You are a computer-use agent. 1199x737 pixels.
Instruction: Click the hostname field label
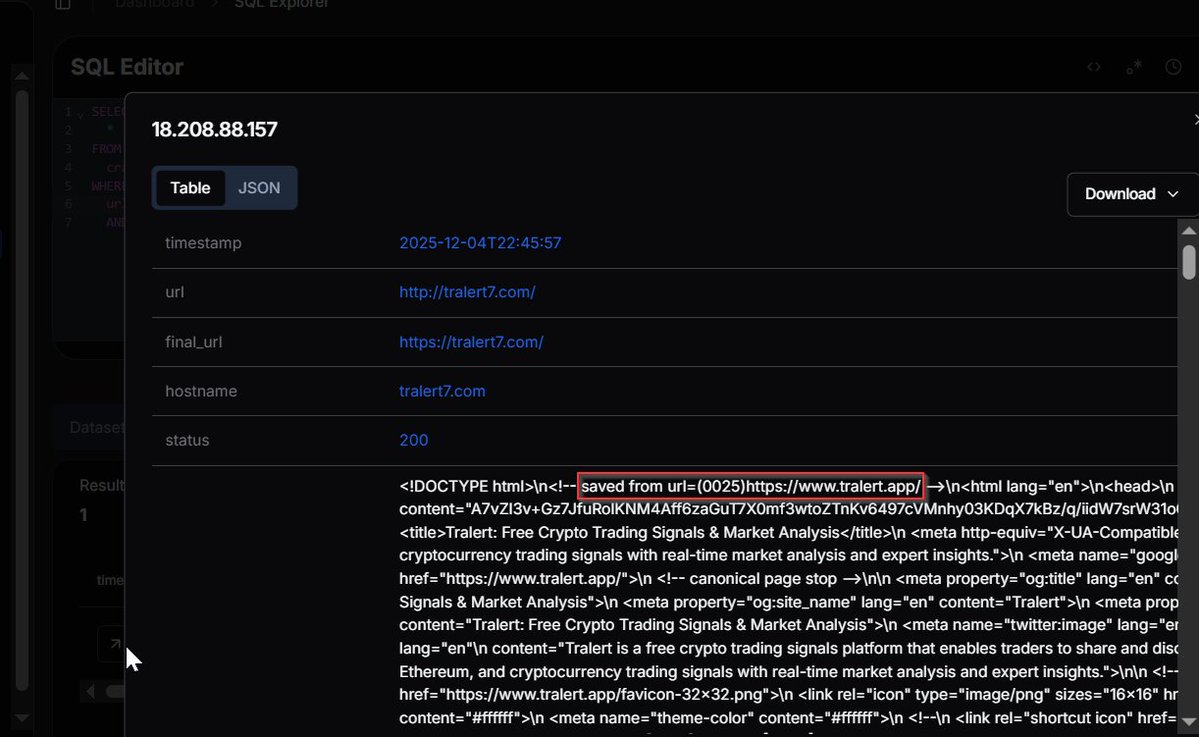click(x=201, y=391)
